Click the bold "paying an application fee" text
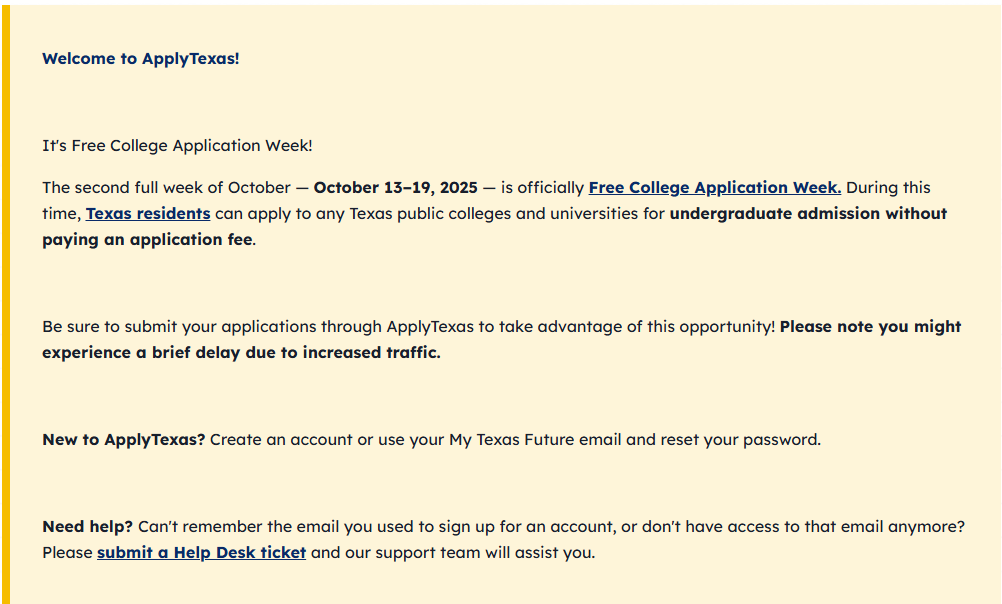1002x604 pixels. pos(147,240)
